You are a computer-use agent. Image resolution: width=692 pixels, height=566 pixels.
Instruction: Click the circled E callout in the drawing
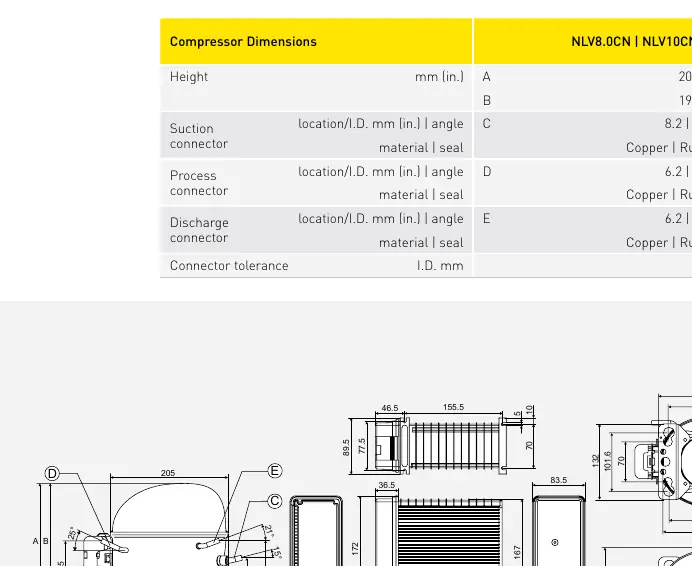[275, 471]
